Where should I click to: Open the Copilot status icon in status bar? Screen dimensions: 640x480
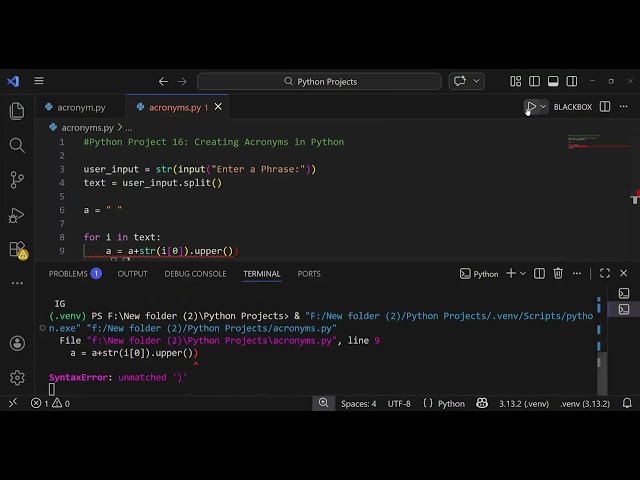[x=482, y=403]
